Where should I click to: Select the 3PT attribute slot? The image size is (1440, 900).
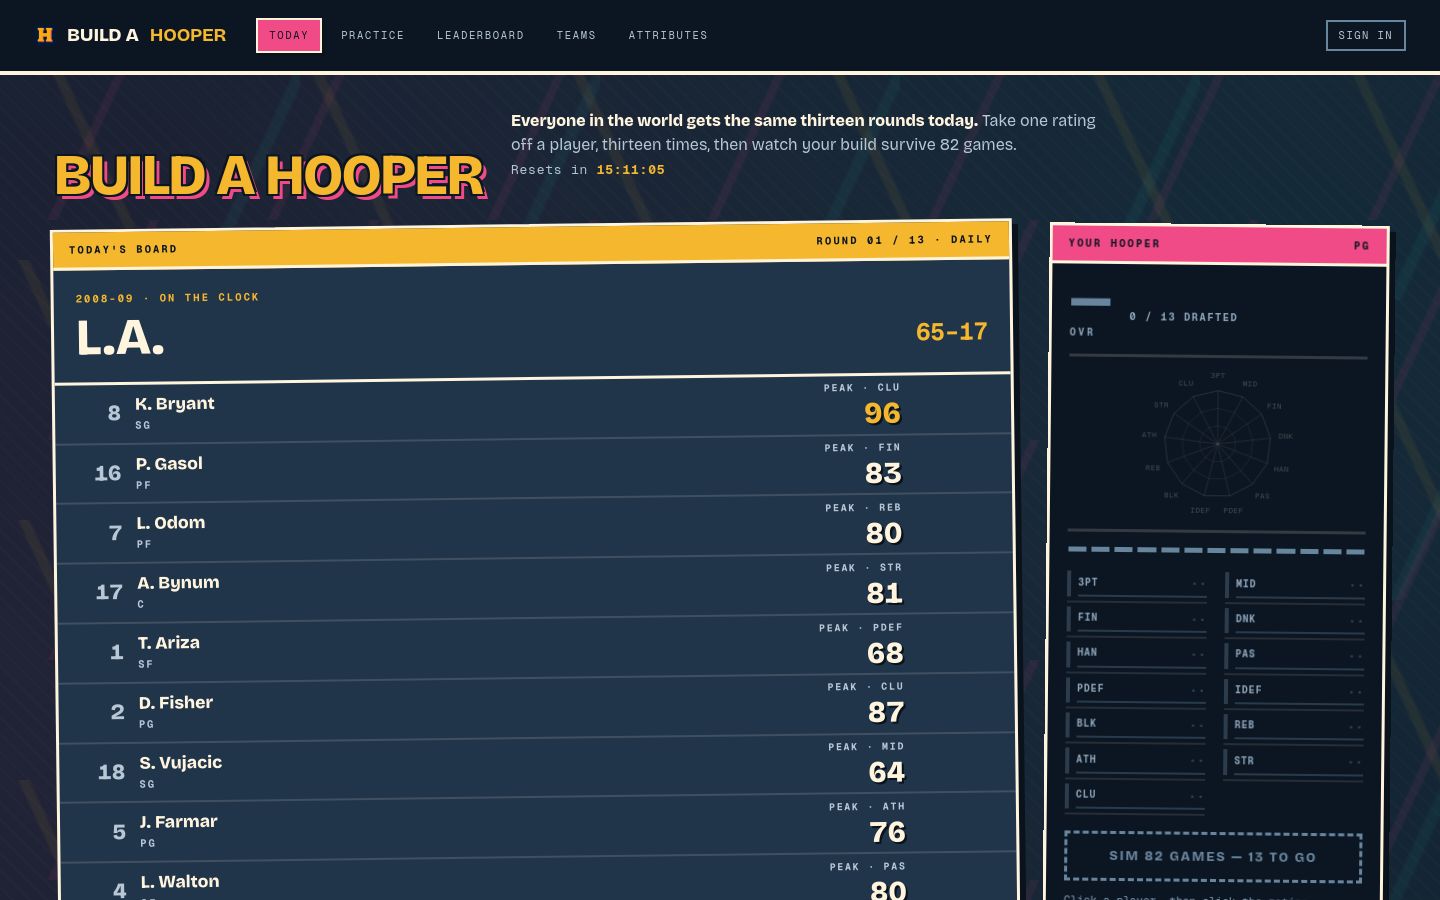pos(1138,584)
